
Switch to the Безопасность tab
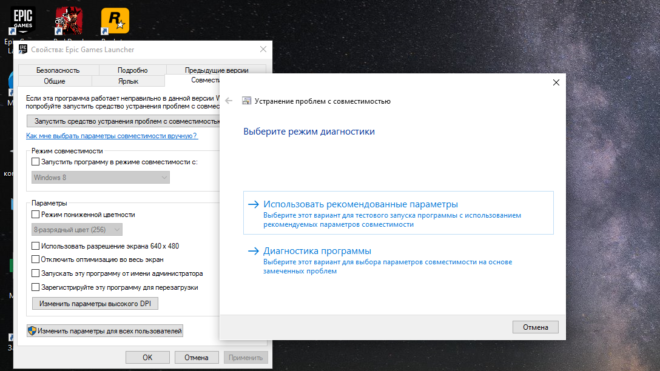point(58,70)
